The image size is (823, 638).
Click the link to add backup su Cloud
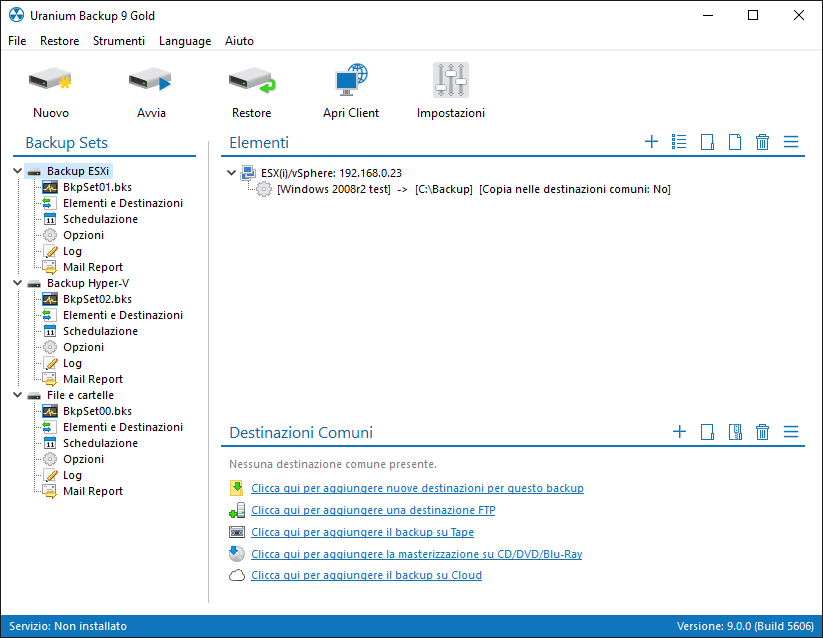coord(366,575)
